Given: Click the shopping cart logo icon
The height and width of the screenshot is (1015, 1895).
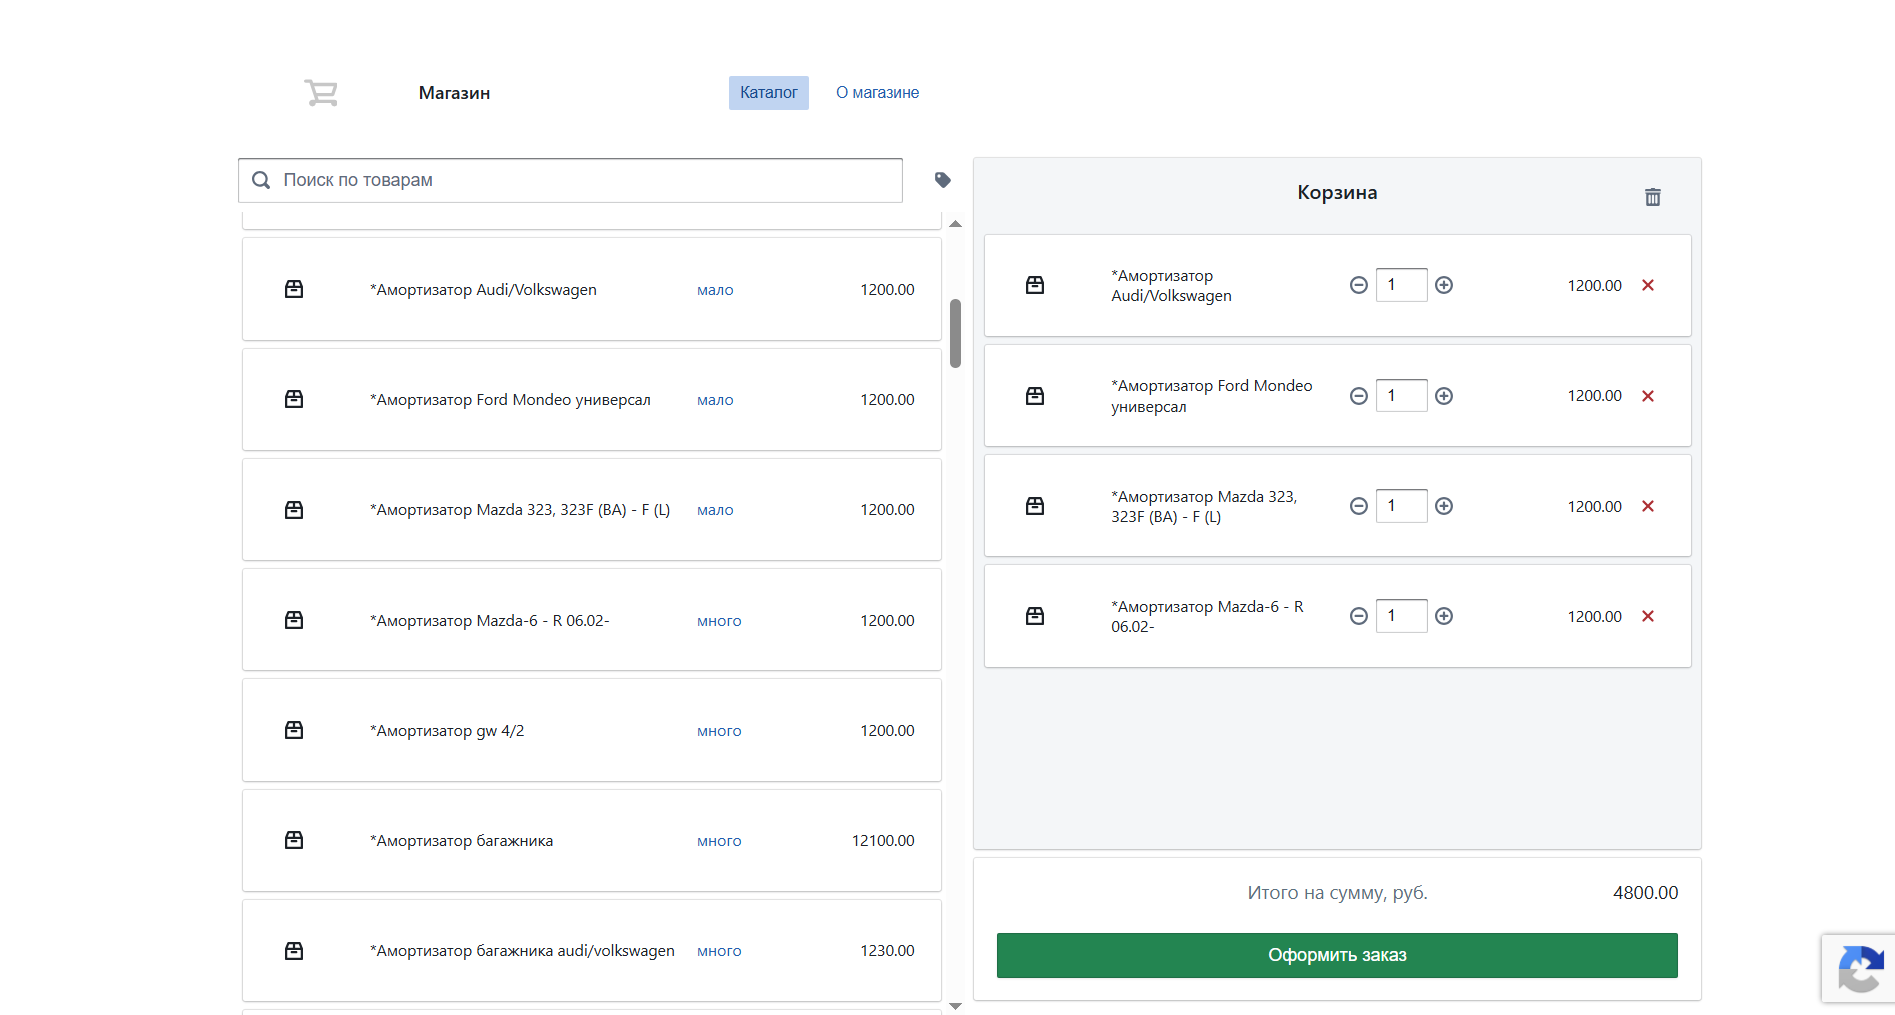Looking at the screenshot, I should pos(321,93).
